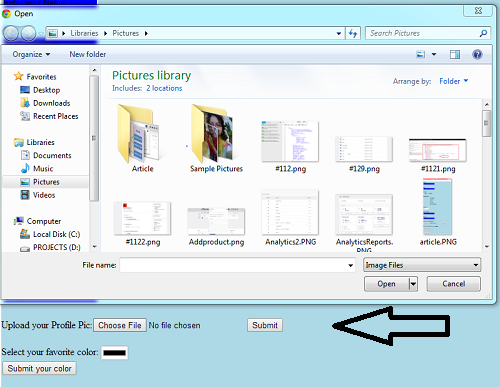
Task: Select the #1122.png thumbnail
Action: tap(142, 218)
